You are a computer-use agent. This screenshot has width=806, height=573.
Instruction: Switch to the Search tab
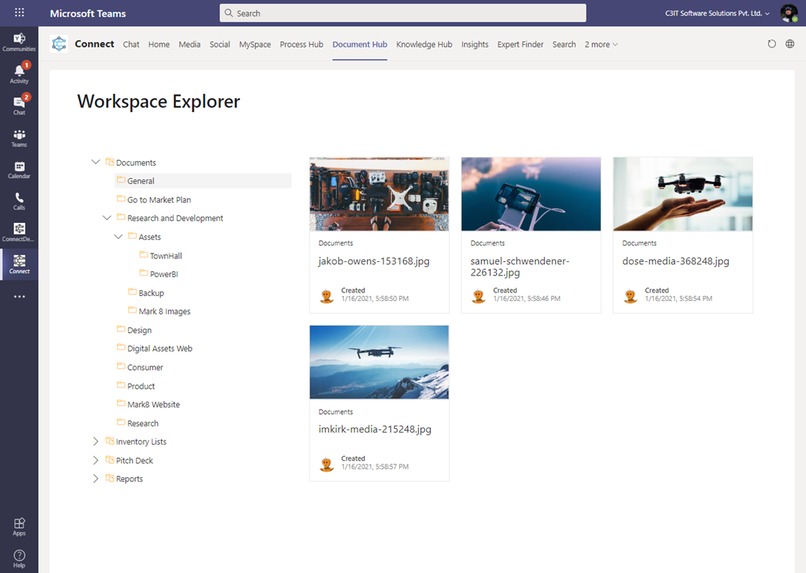tap(564, 45)
